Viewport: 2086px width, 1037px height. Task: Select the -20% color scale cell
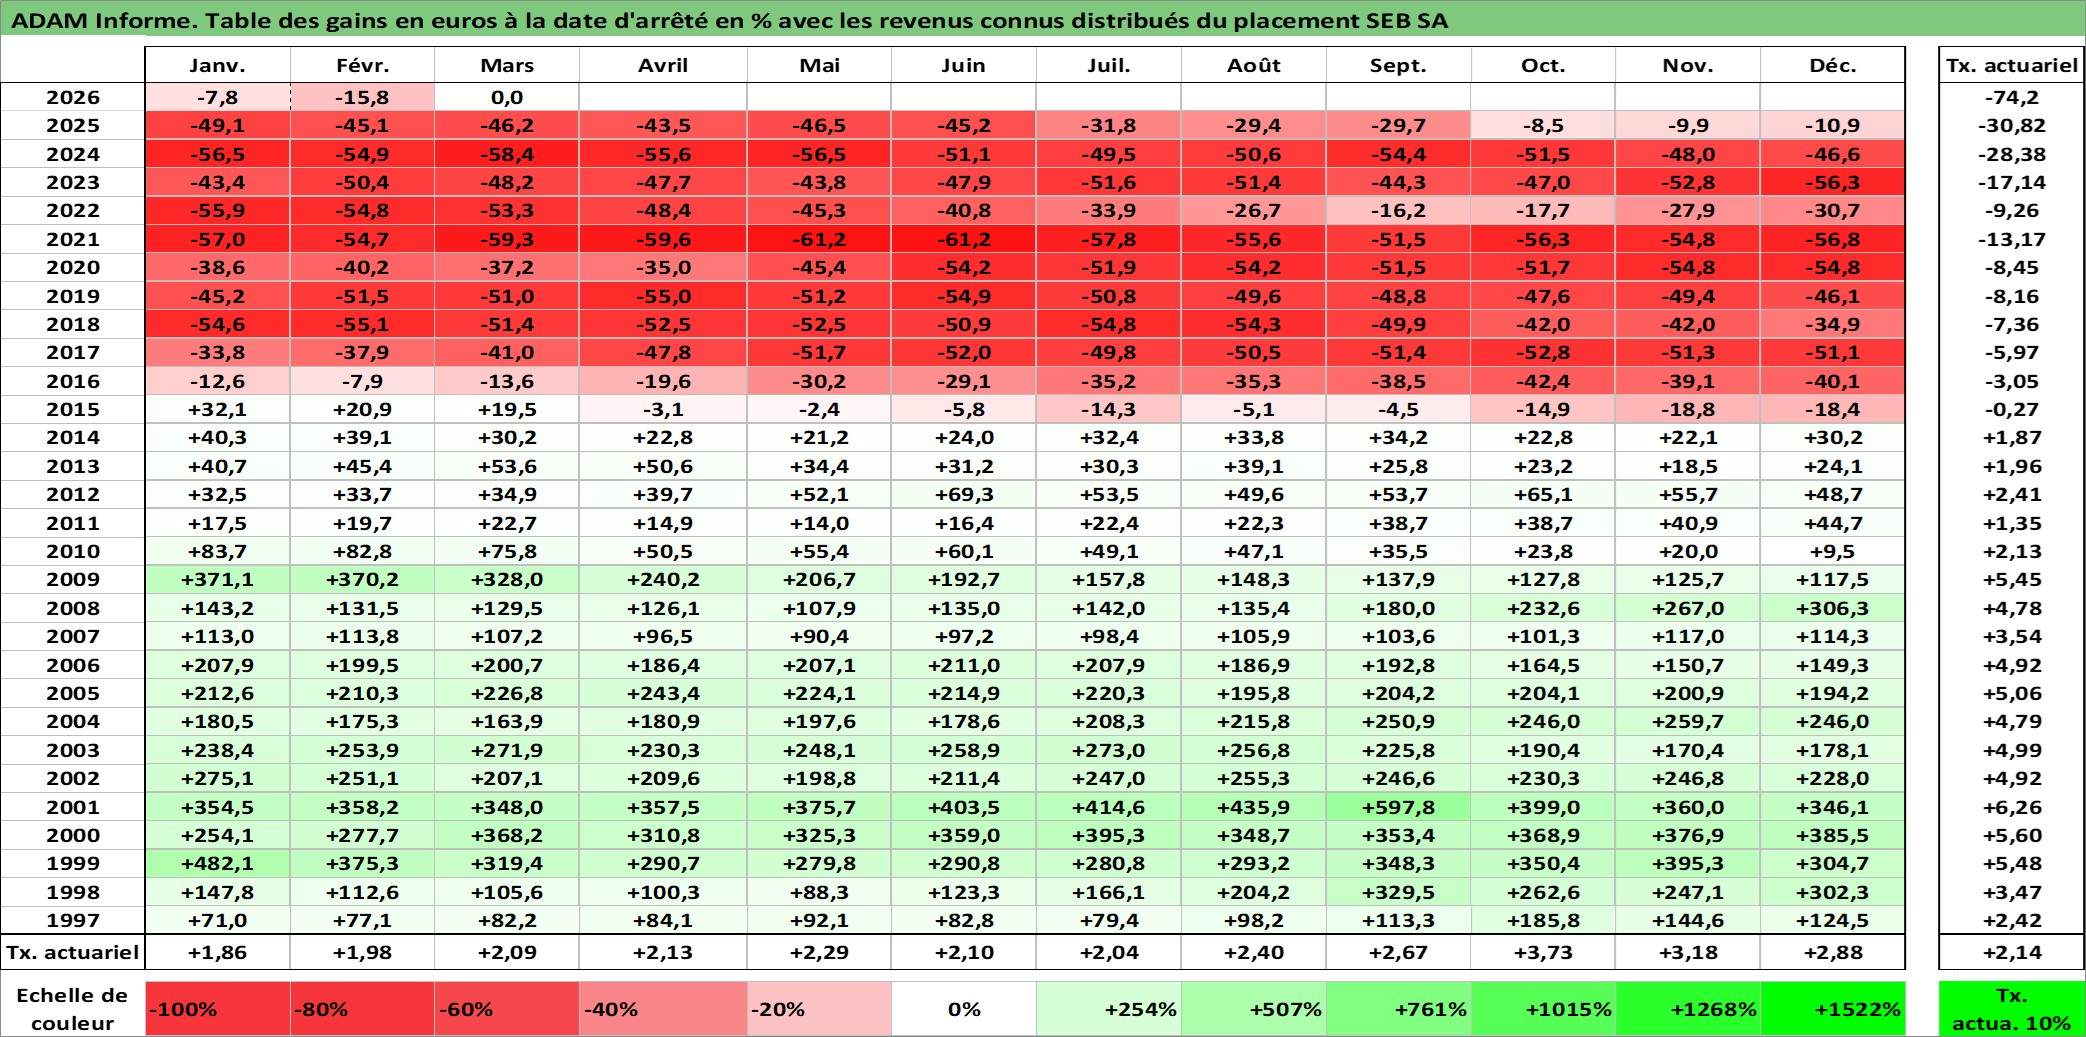click(819, 1009)
